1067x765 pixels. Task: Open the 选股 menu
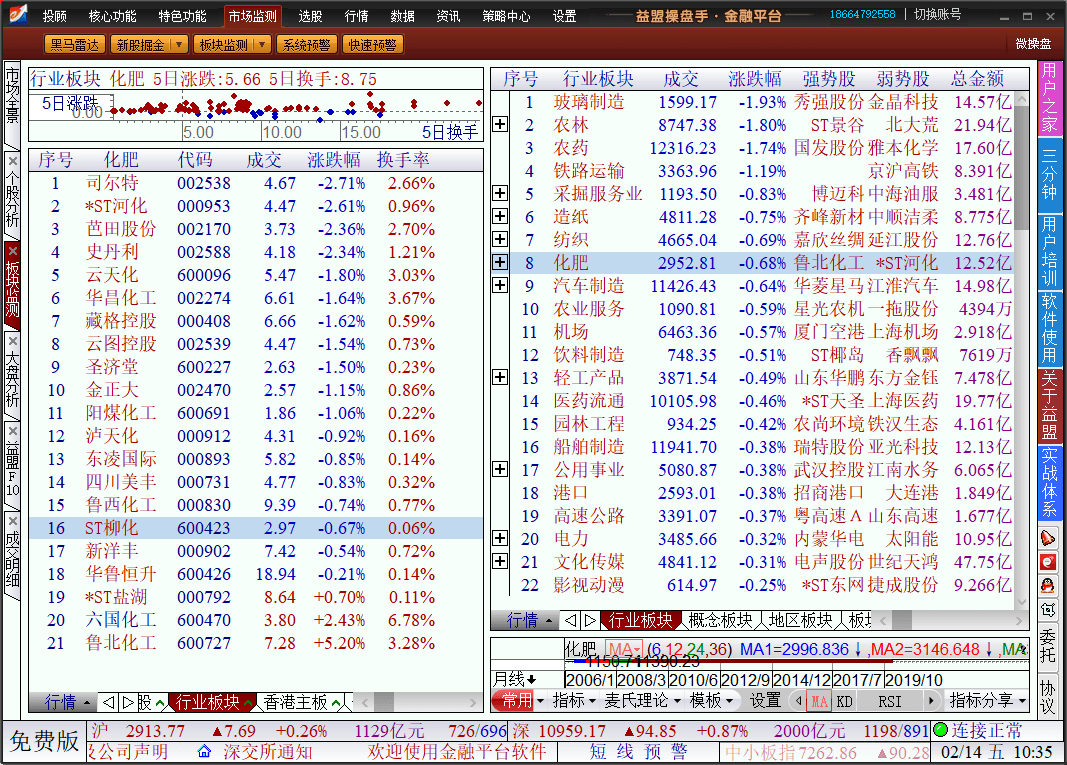[x=310, y=16]
